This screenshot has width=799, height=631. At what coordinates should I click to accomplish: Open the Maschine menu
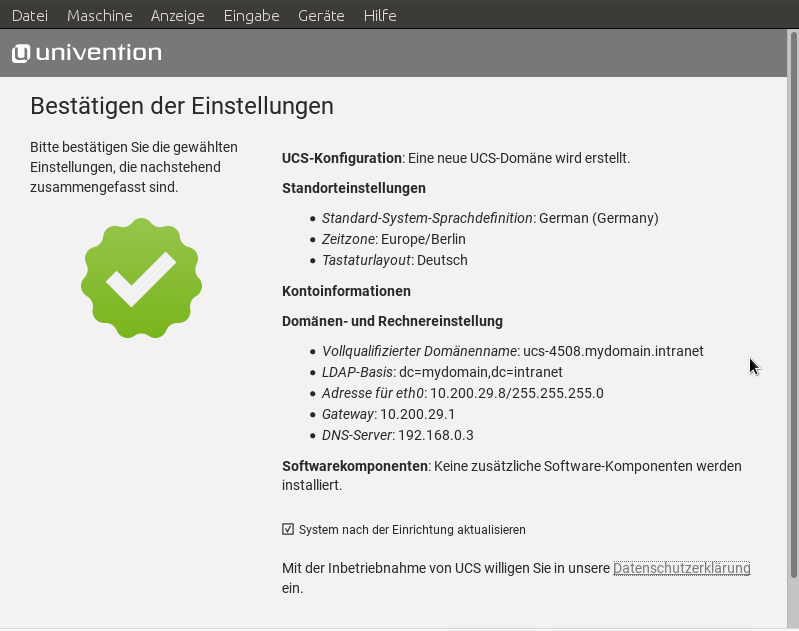[x=99, y=15]
